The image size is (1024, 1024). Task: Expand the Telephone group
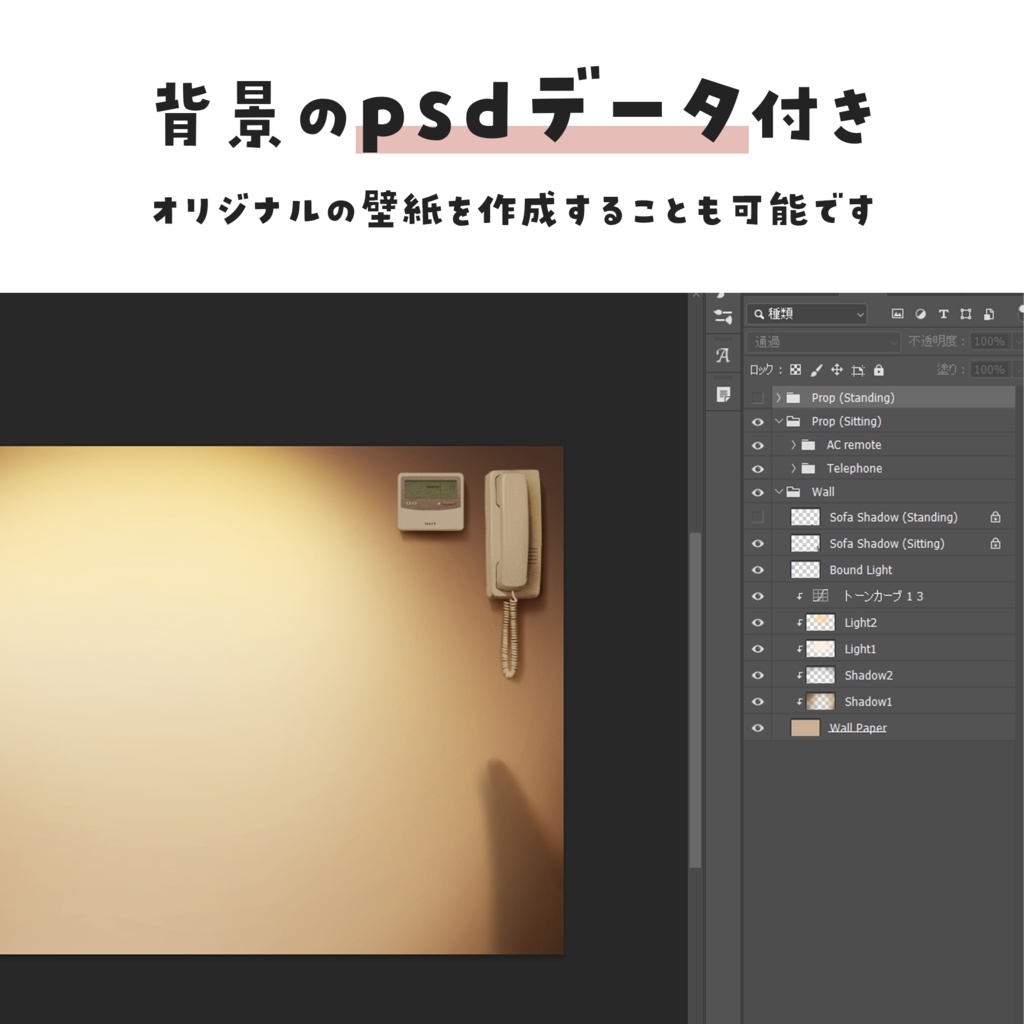click(x=793, y=468)
